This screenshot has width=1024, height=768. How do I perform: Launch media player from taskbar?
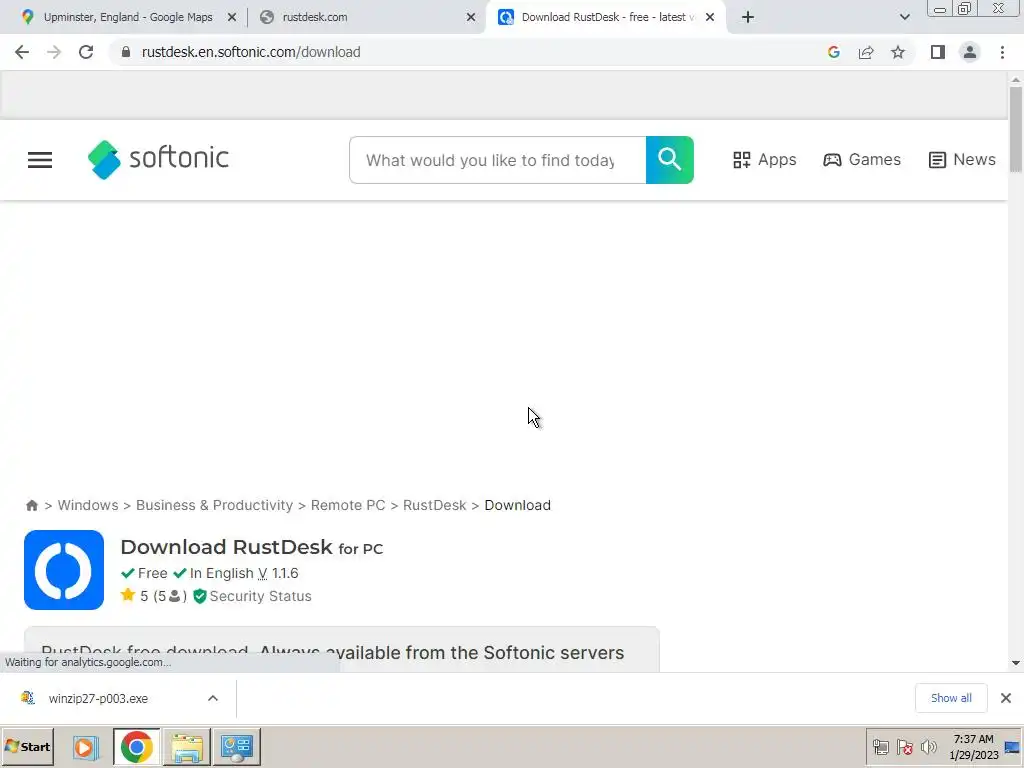point(85,747)
